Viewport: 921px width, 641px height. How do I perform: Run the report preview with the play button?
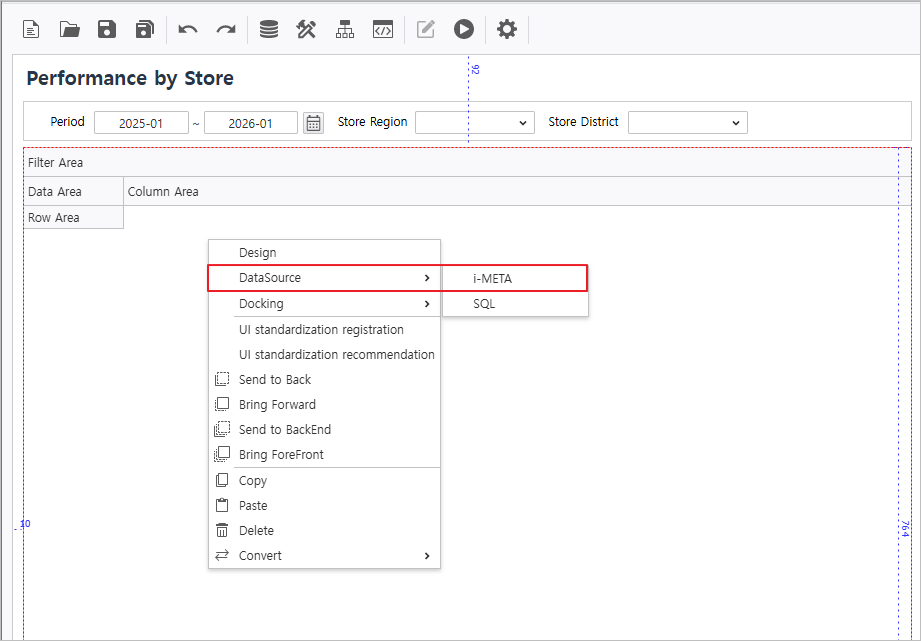tap(463, 29)
